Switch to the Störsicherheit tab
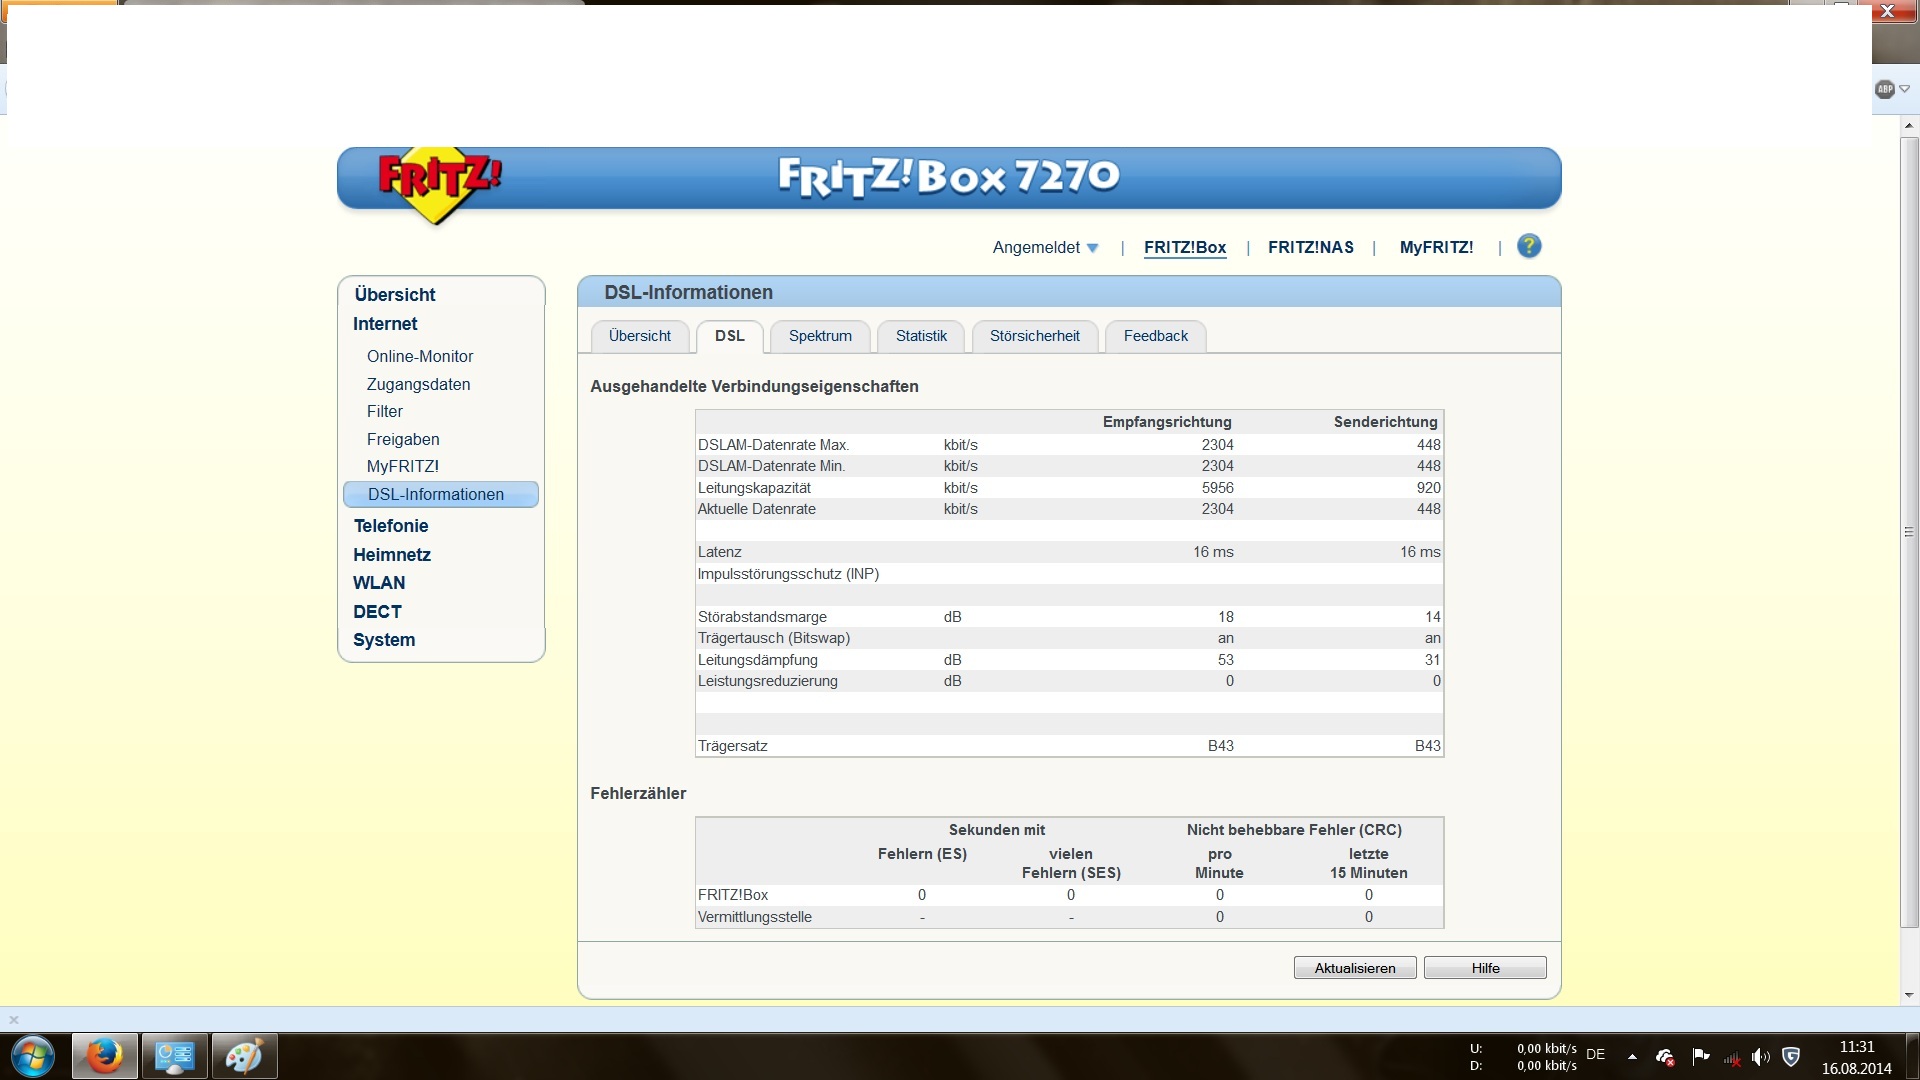 (x=1034, y=336)
